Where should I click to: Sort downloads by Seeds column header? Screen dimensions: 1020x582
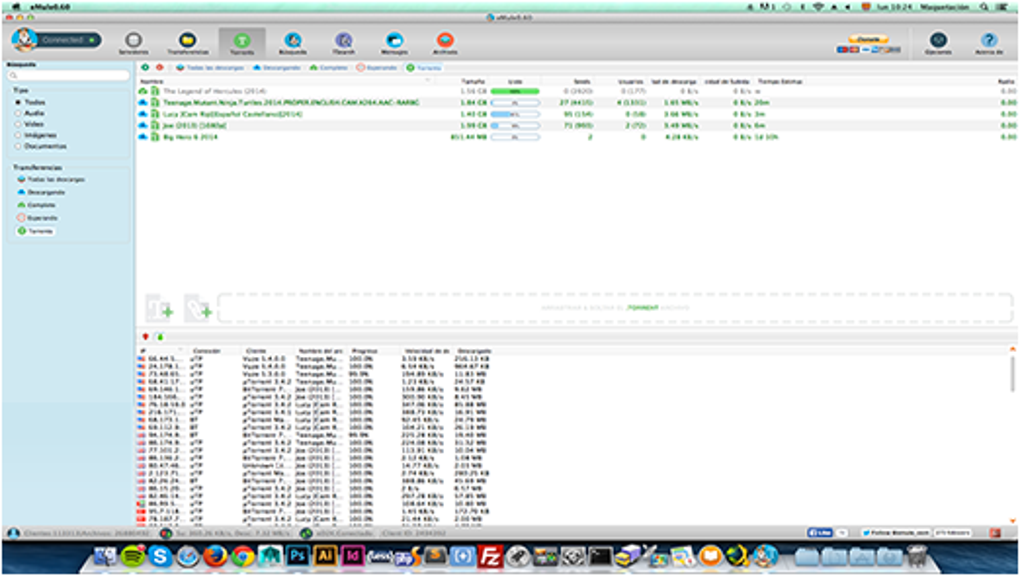[x=582, y=81]
